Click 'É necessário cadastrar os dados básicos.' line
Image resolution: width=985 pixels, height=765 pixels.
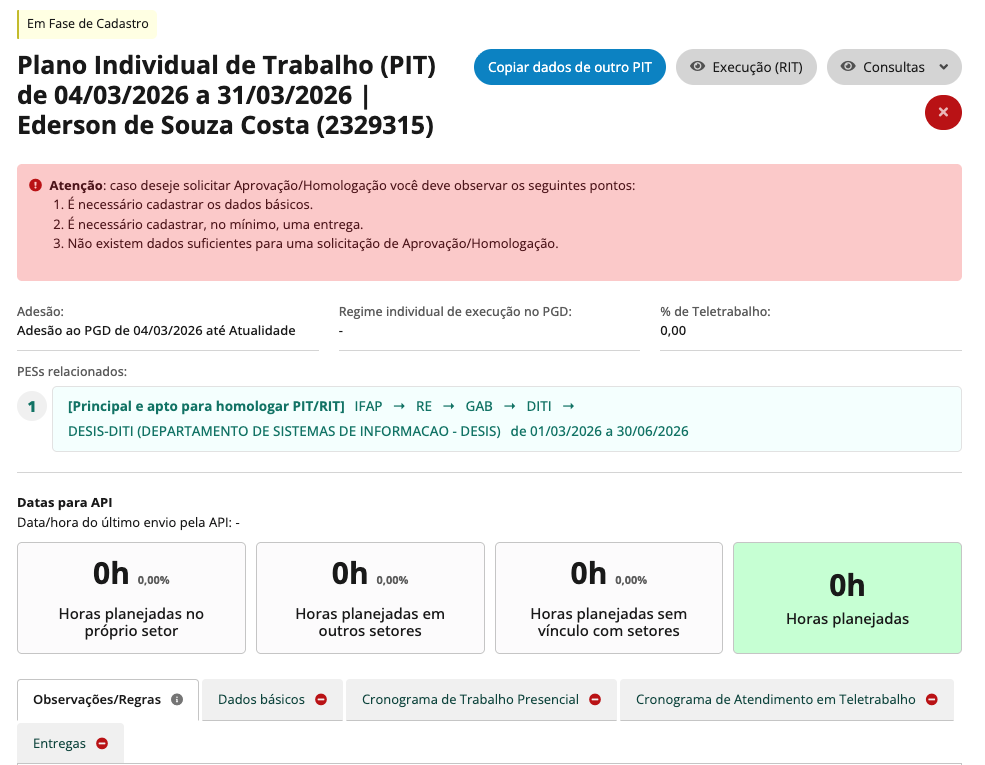pos(190,205)
